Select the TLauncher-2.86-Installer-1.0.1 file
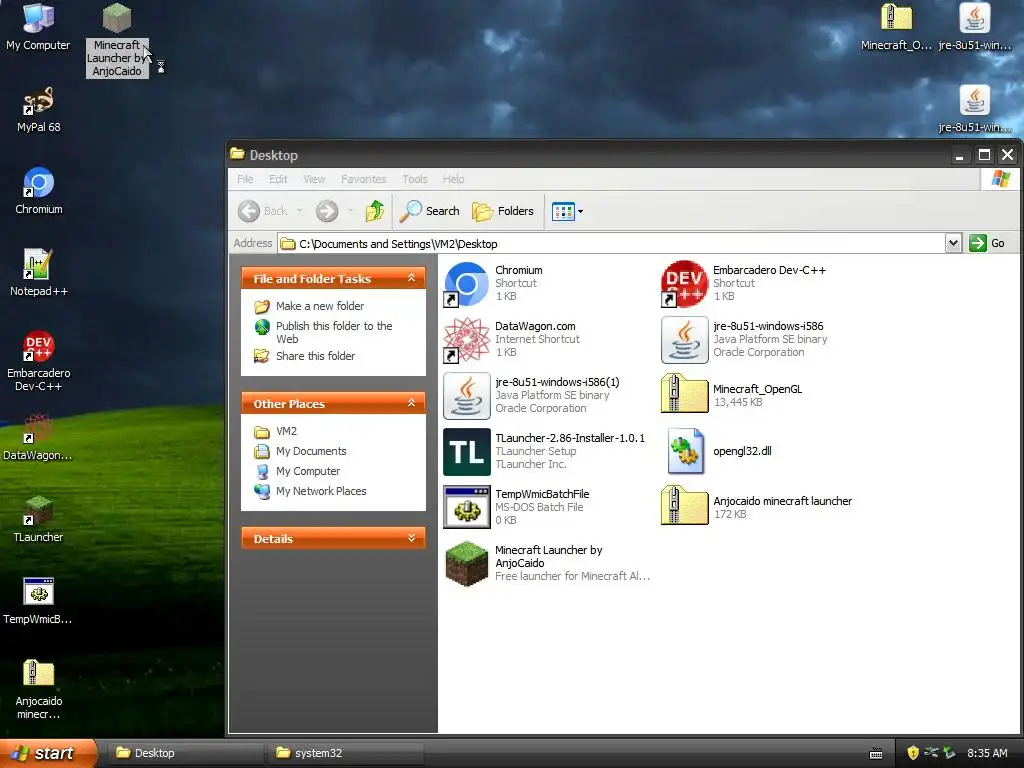 (544, 452)
